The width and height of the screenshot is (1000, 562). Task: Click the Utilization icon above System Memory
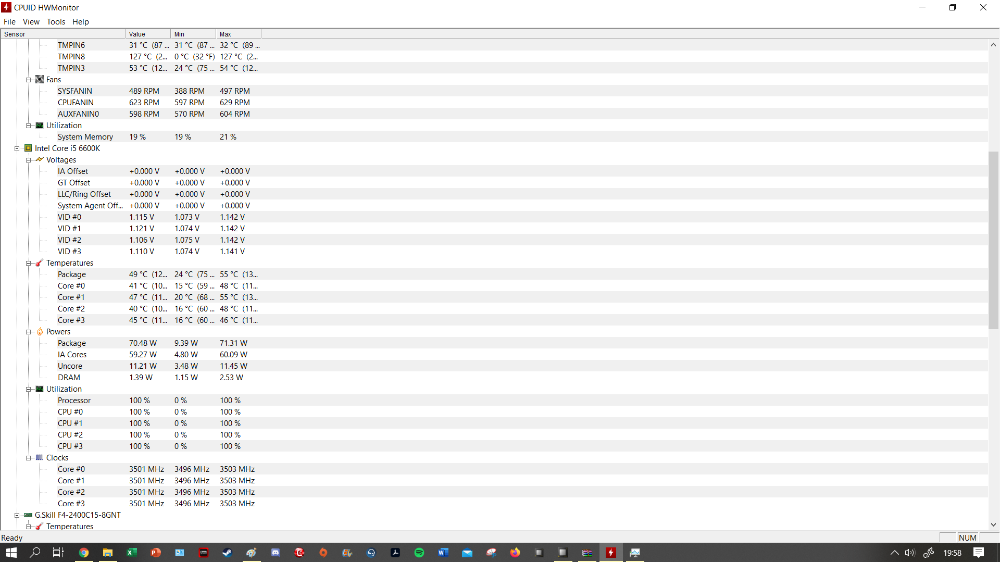click(x=40, y=125)
